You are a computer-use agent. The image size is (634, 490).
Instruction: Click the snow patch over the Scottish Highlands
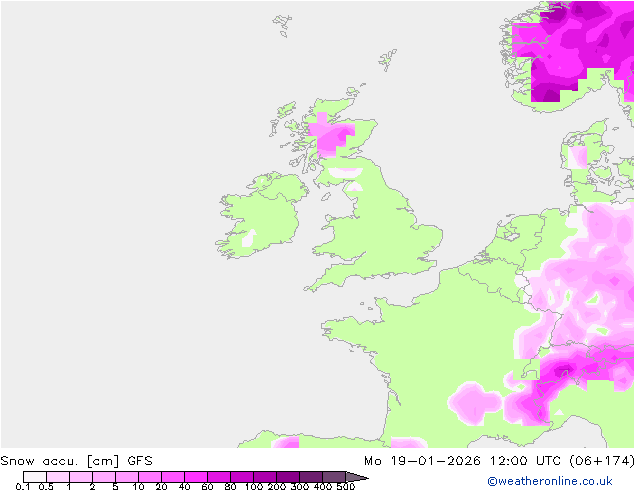[x=331, y=136]
